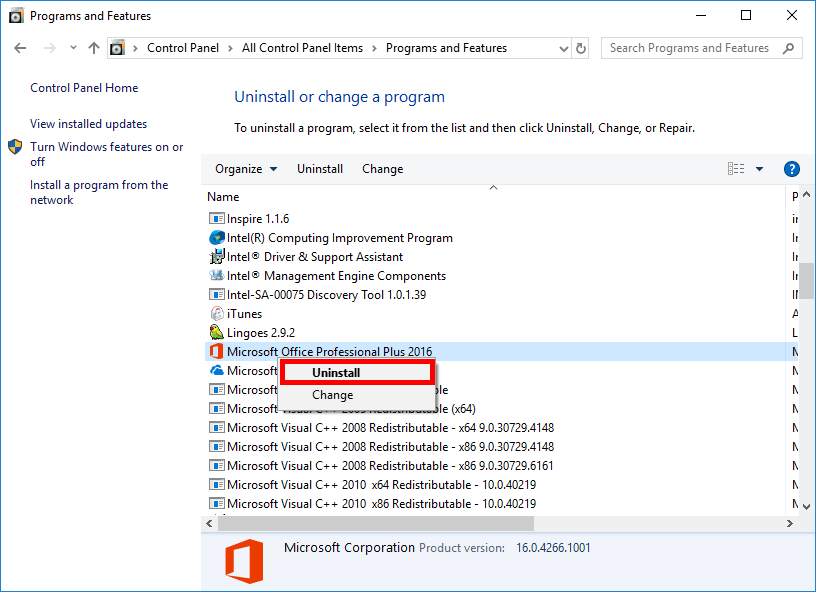Image resolution: width=816 pixels, height=592 pixels.
Task: Select Uninstall in the context menu
Action: click(x=358, y=372)
